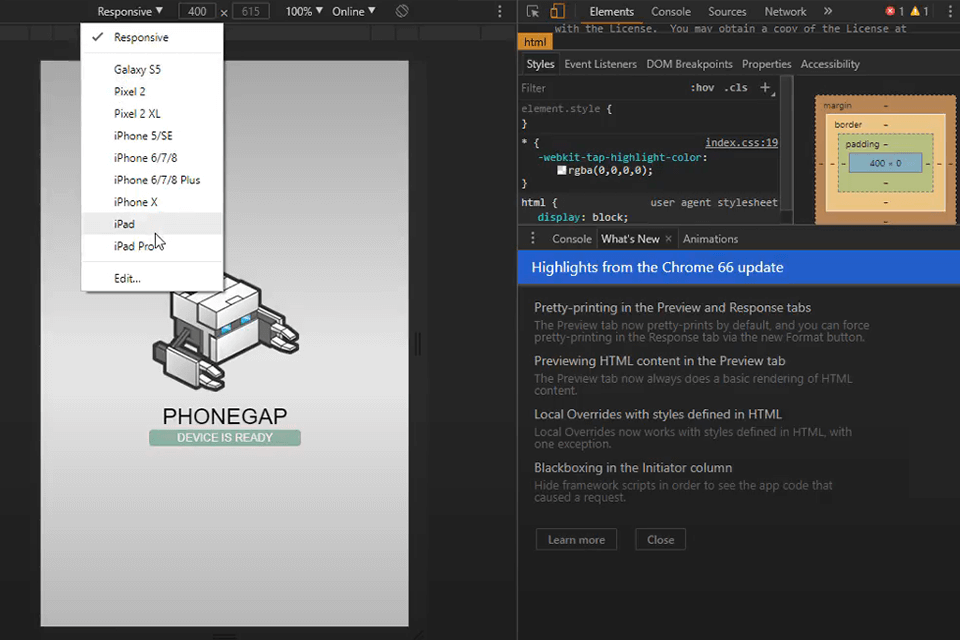The width and height of the screenshot is (960, 640).
Task: Click the Learn more button
Action: (x=576, y=540)
